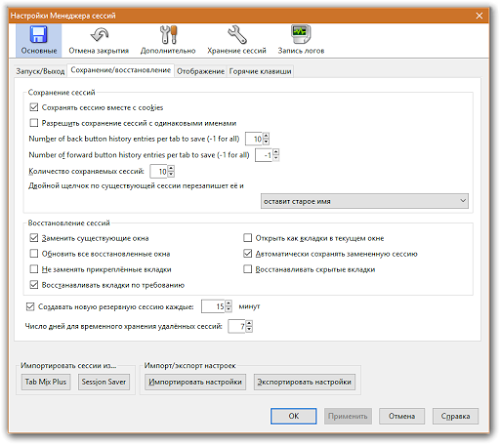Viewport: 500px width, 445px height.
Task: Click the Импортировать настройки button
Action: [195, 382]
